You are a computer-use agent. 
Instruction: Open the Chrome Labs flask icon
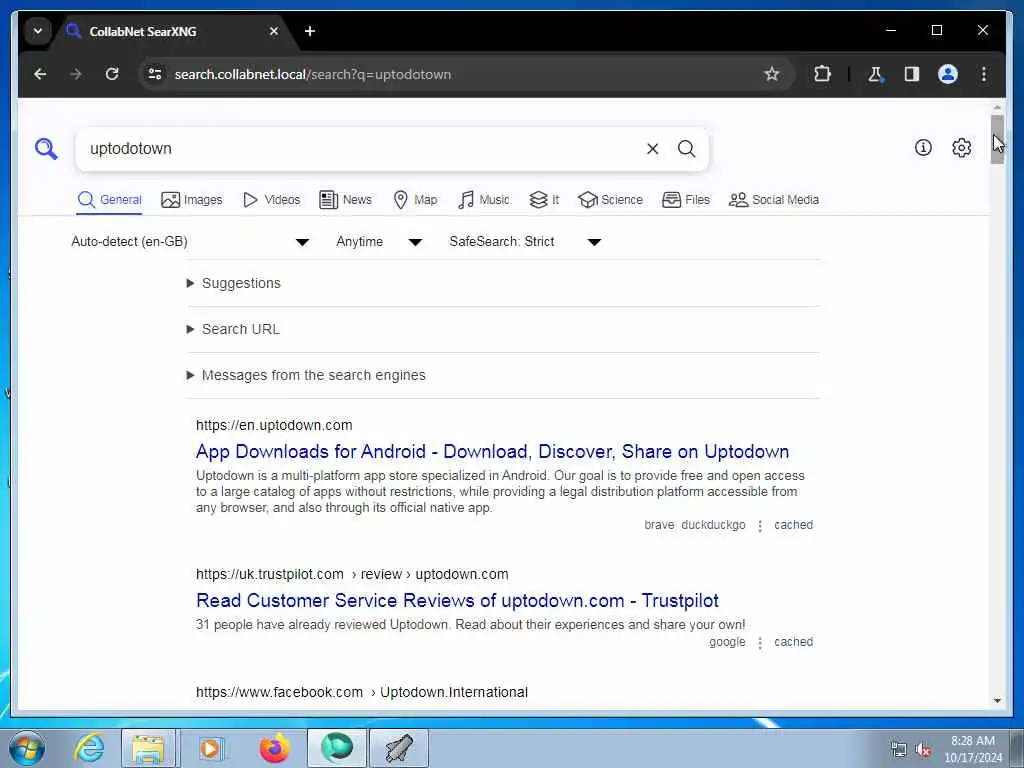point(876,74)
